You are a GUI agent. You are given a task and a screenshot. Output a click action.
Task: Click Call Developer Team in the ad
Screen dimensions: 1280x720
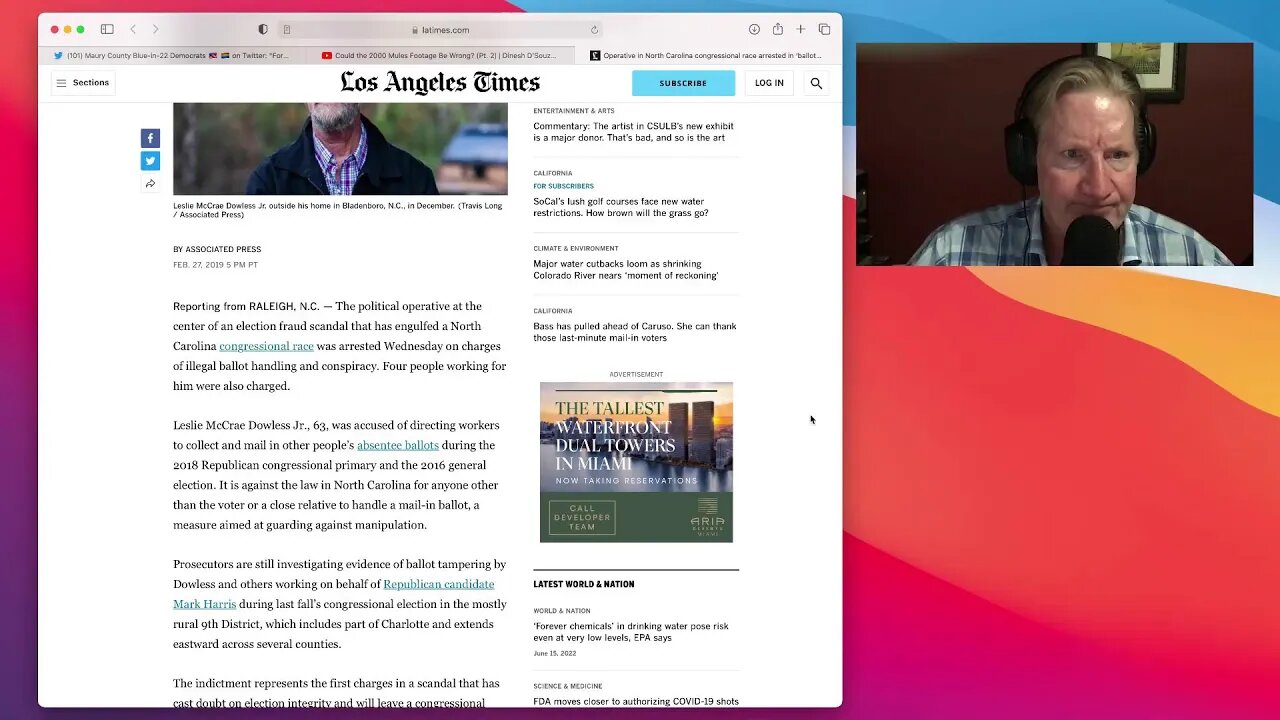point(582,518)
